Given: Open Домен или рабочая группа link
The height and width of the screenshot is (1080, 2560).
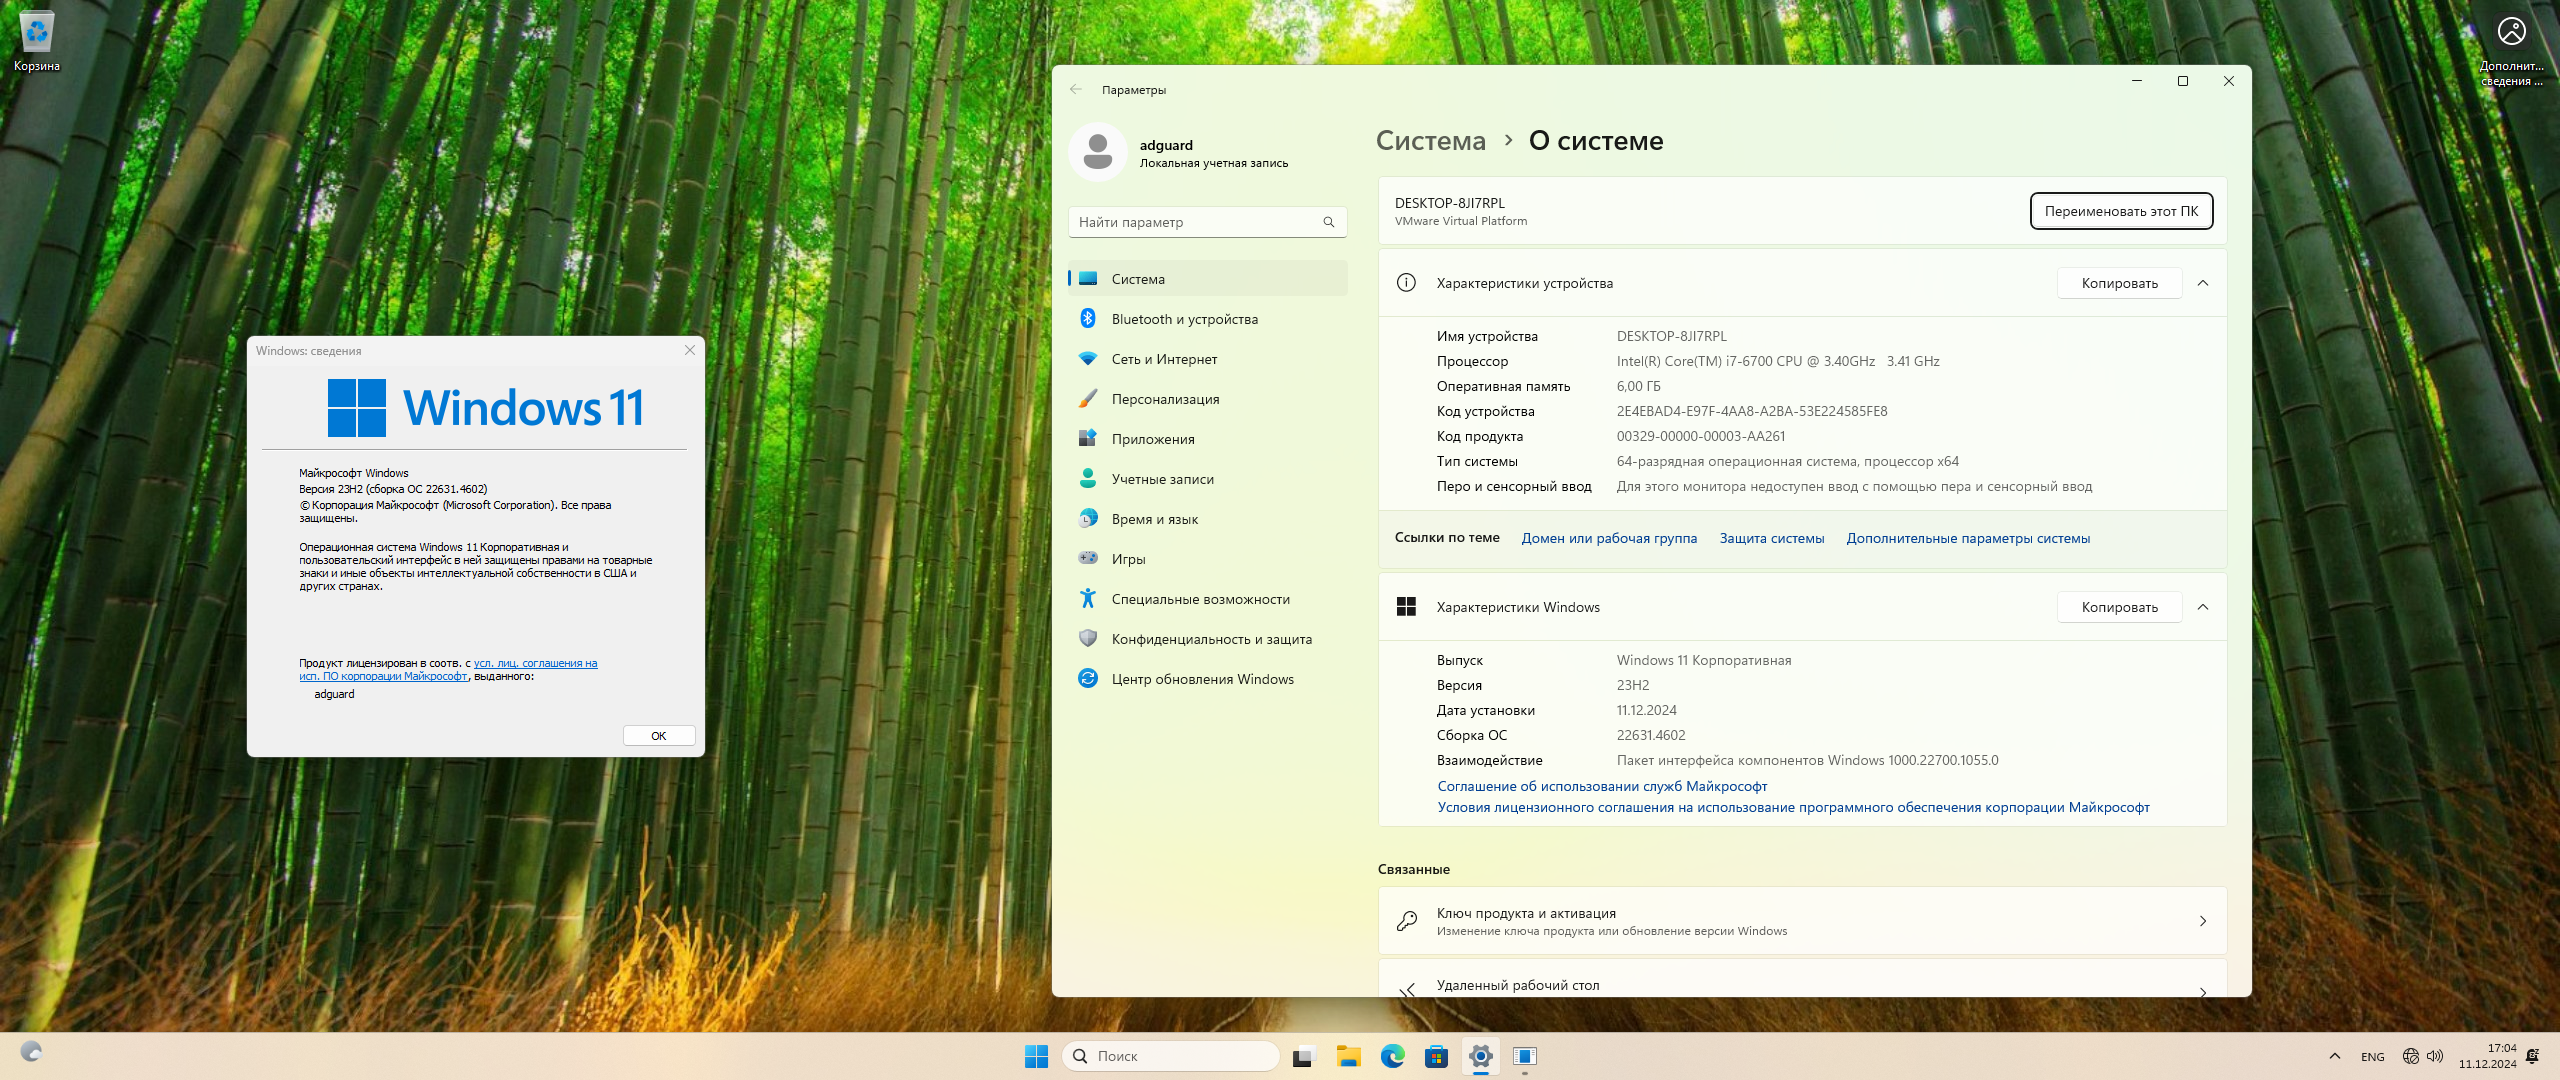Looking at the screenshot, I should (x=1609, y=538).
